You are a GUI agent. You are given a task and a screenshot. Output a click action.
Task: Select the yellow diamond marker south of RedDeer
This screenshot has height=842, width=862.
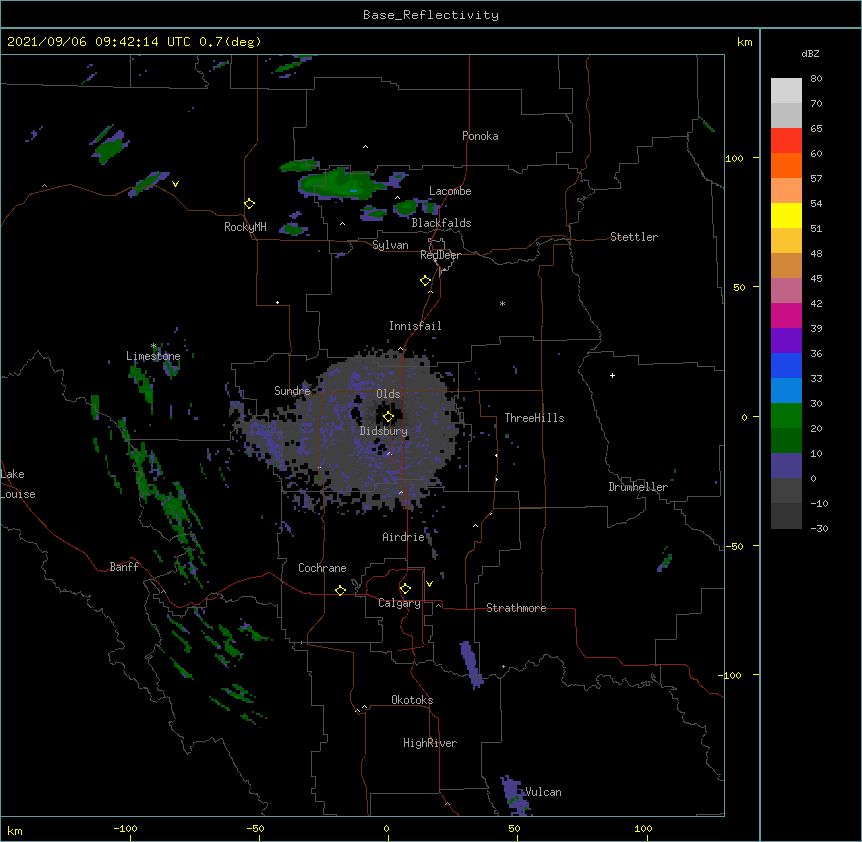pos(426,281)
